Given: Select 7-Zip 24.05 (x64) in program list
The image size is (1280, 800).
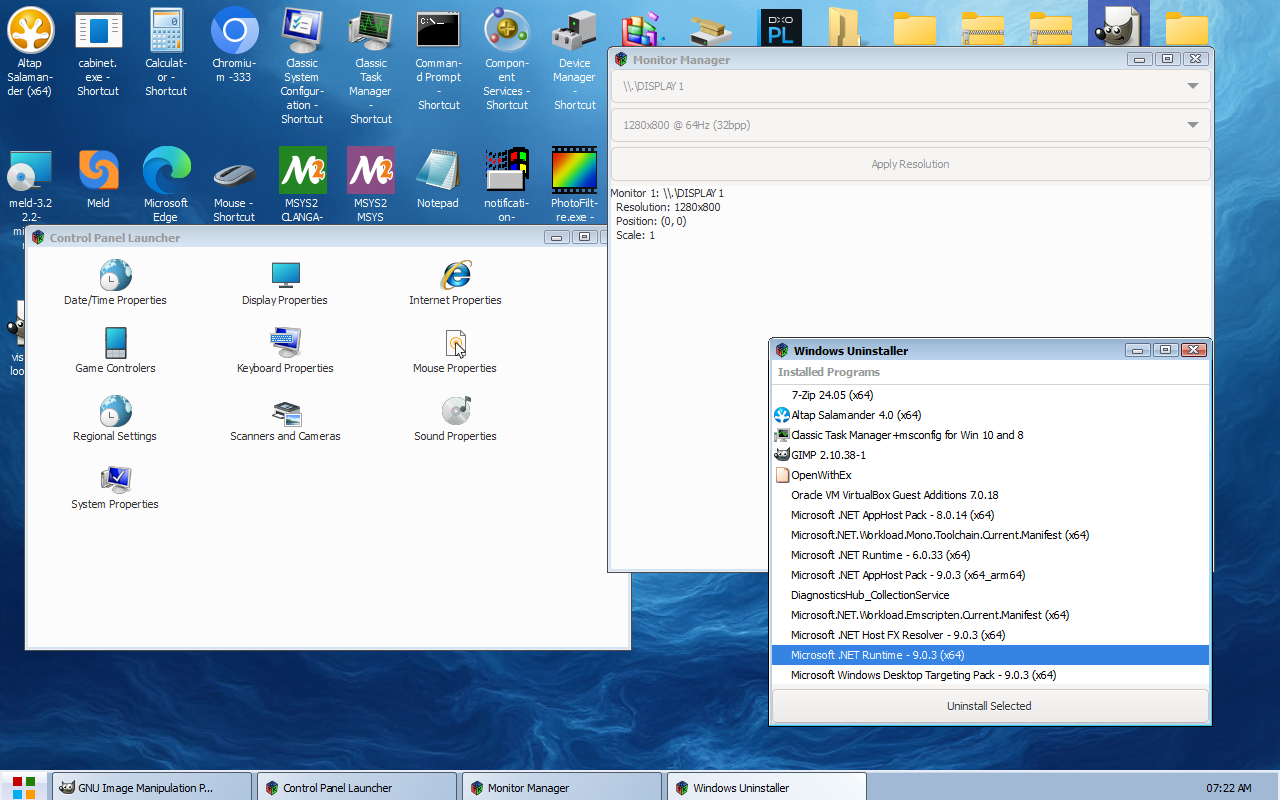Looking at the screenshot, I should pyautogui.click(x=990, y=395).
